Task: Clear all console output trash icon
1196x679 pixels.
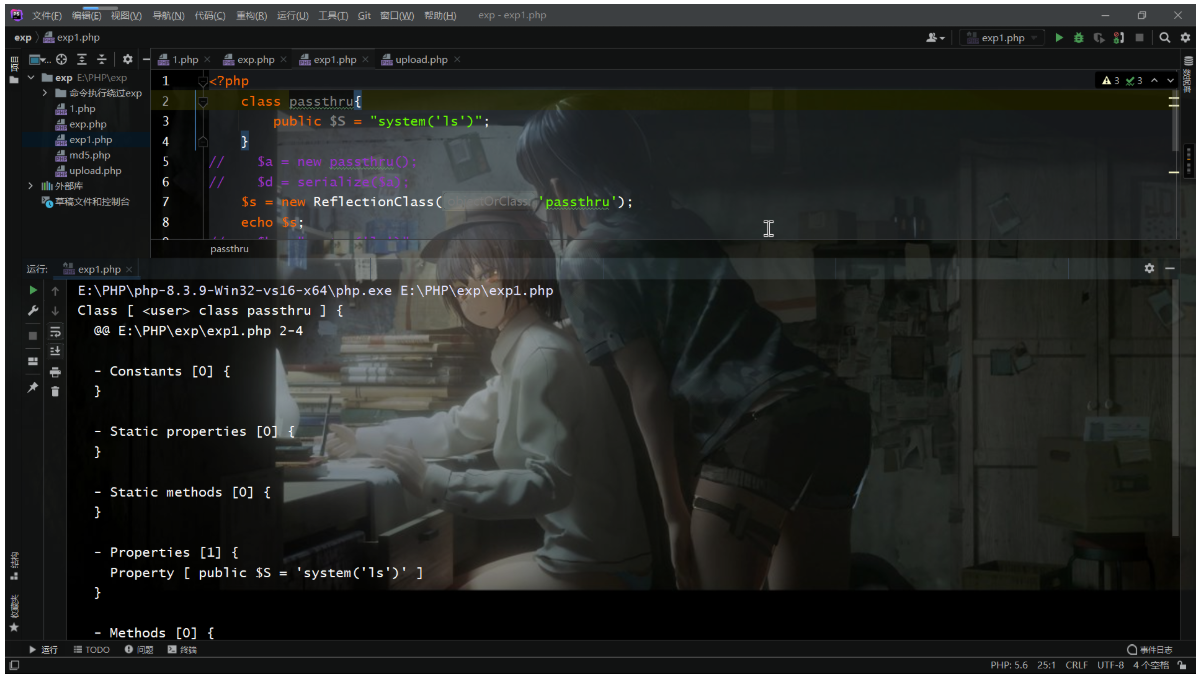Action: (x=55, y=391)
